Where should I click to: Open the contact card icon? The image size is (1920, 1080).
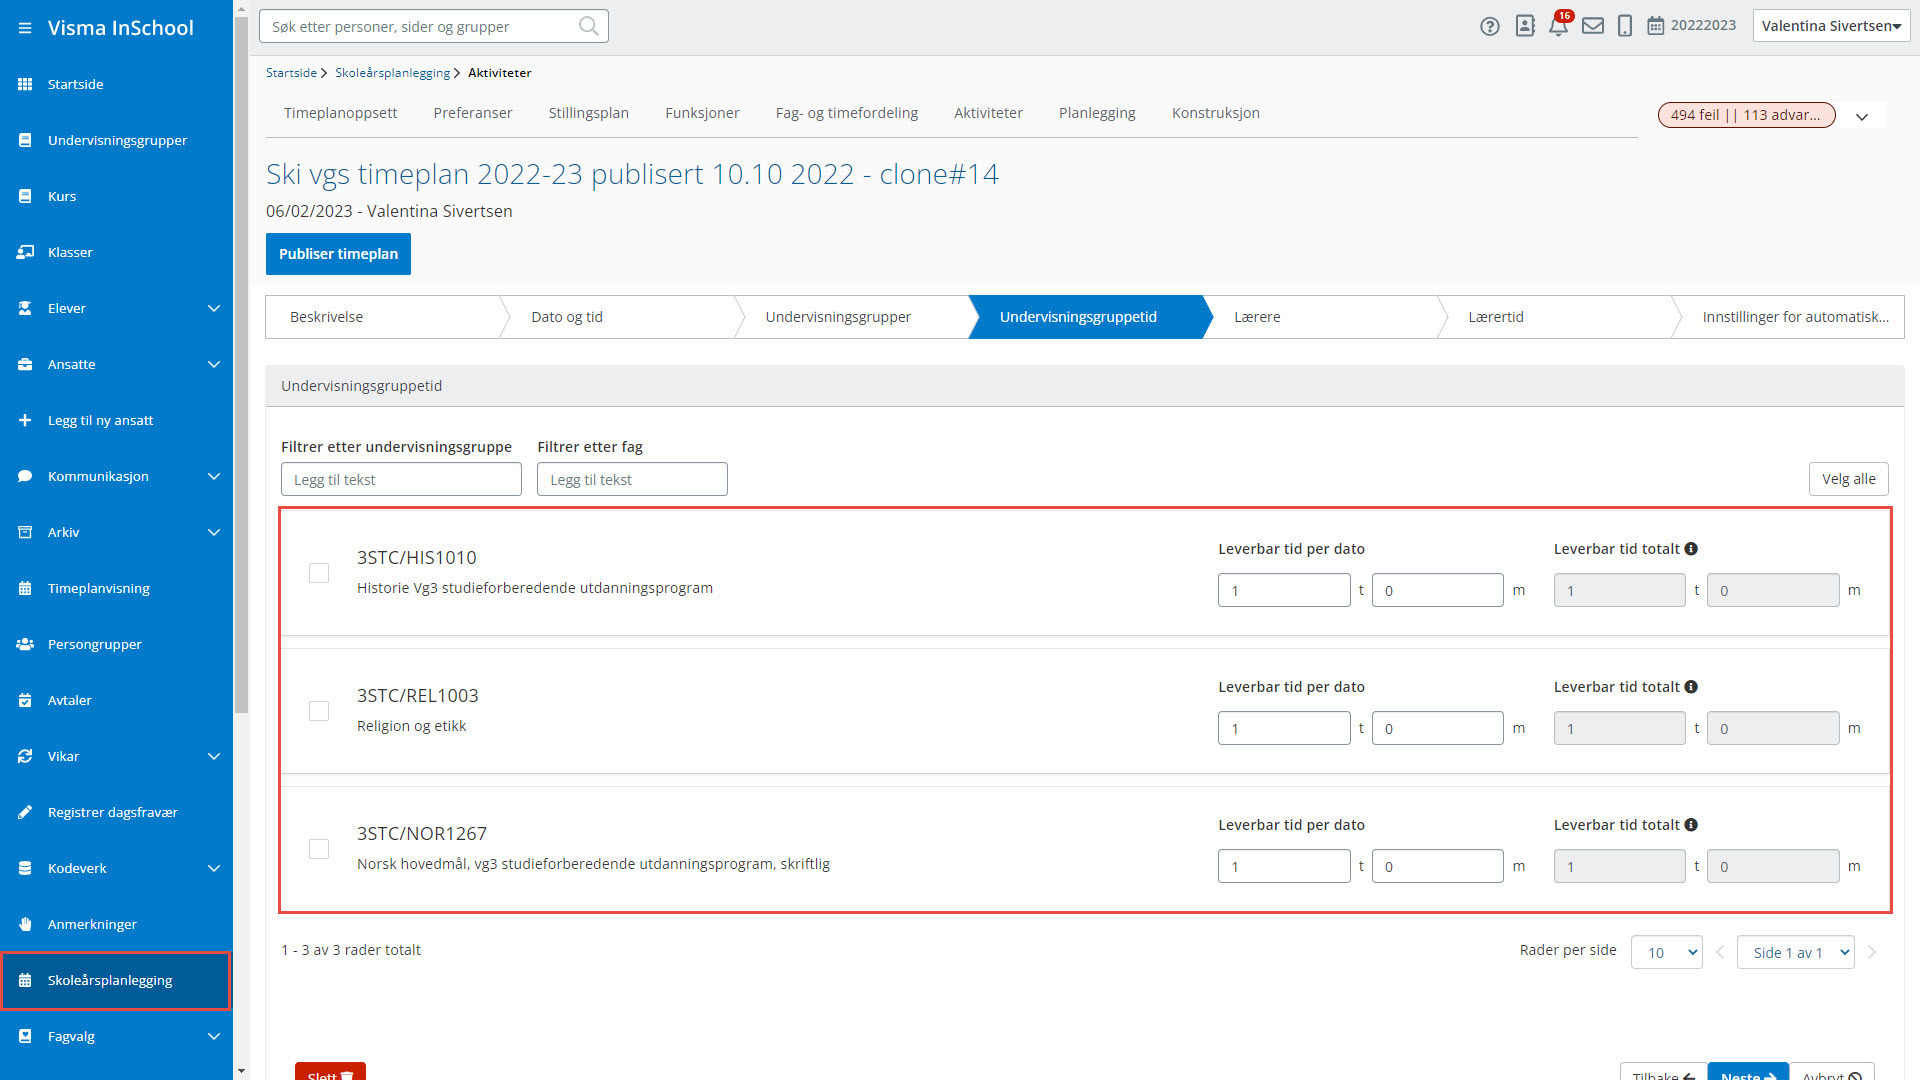(1525, 26)
